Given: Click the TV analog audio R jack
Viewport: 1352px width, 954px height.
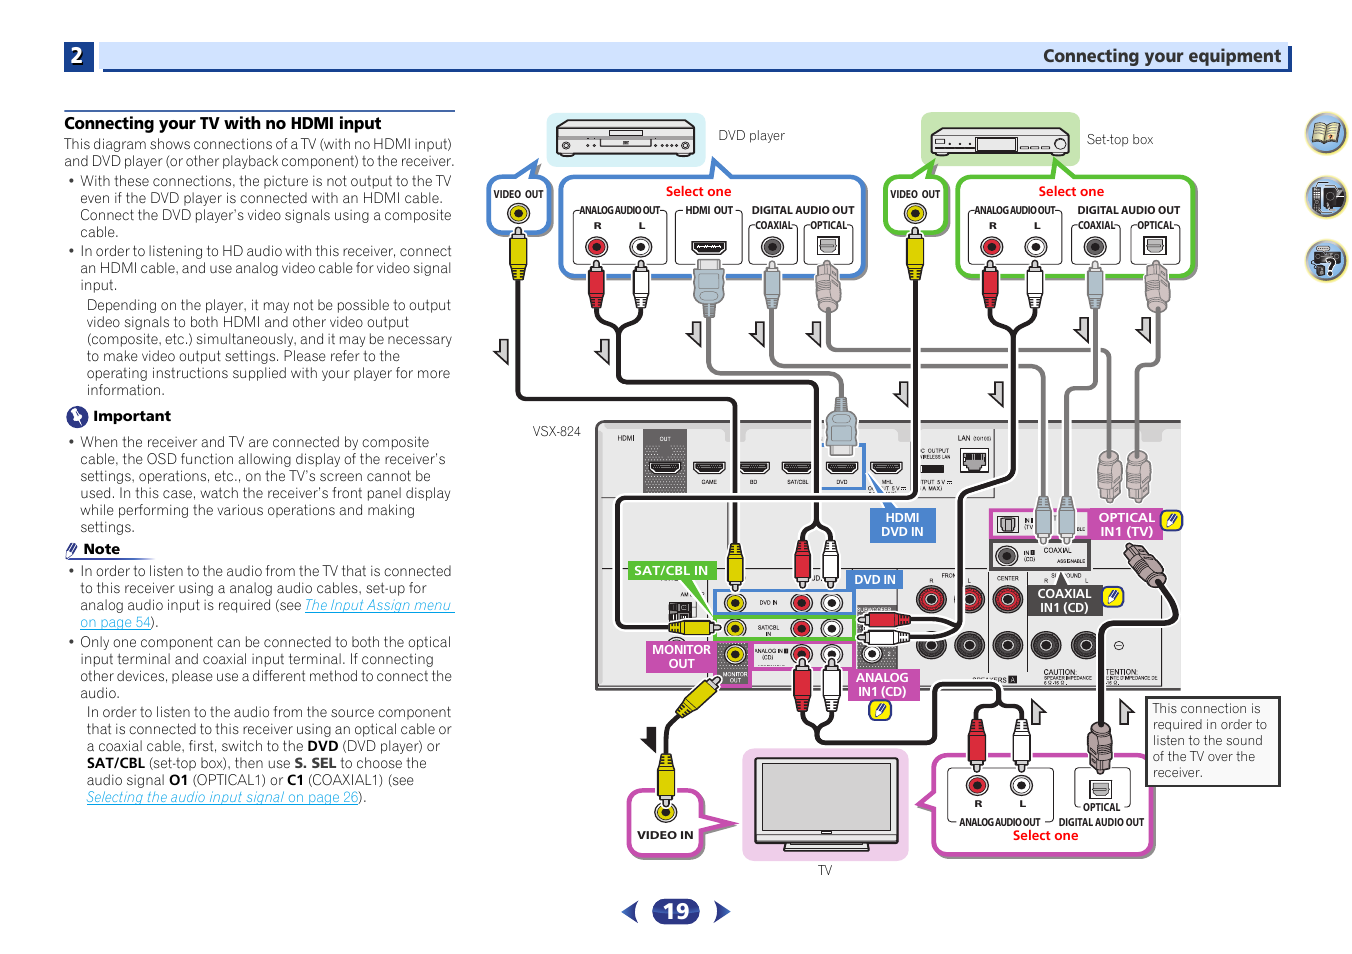Looking at the screenshot, I should (x=977, y=785).
